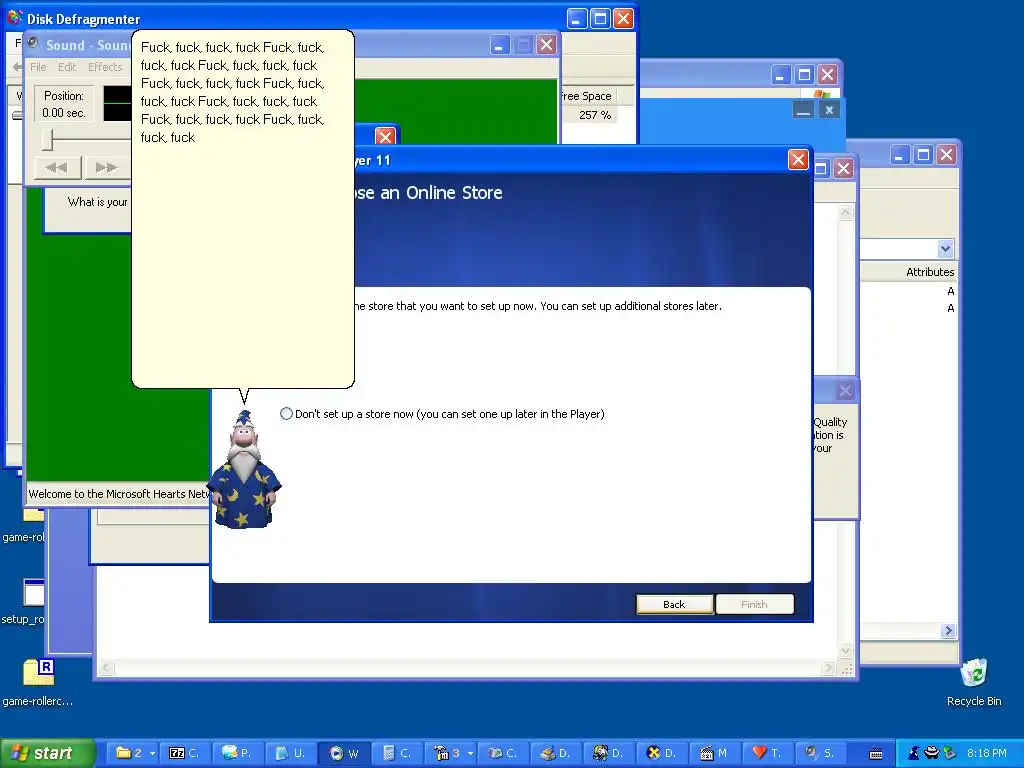1024x768 pixels.
Task: Switch to Movie Maker taskbar button M
Action: point(716,753)
